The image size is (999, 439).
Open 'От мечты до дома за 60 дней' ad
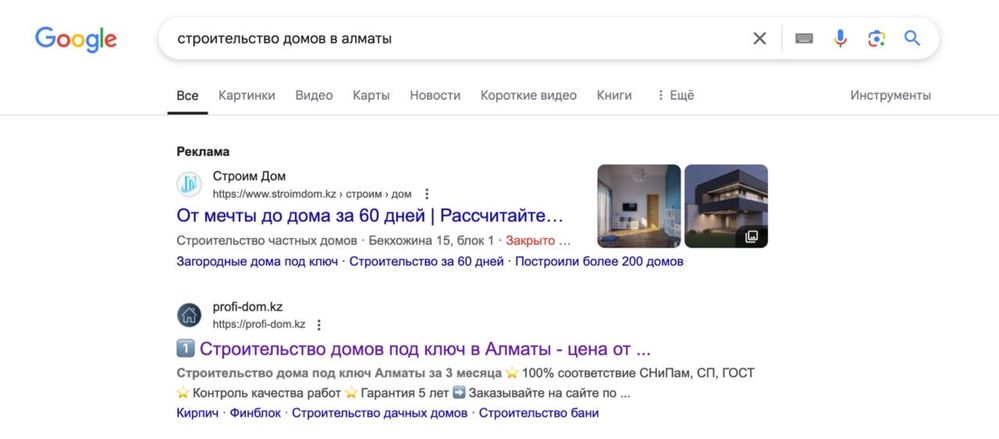click(370, 216)
